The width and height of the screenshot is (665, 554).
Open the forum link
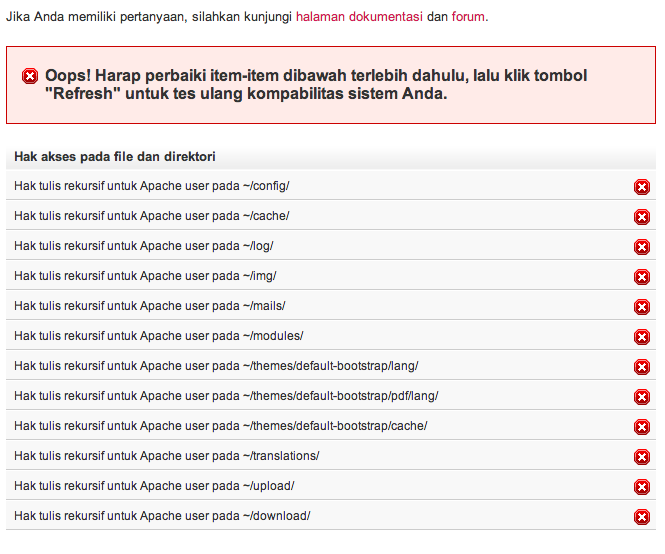coord(468,17)
